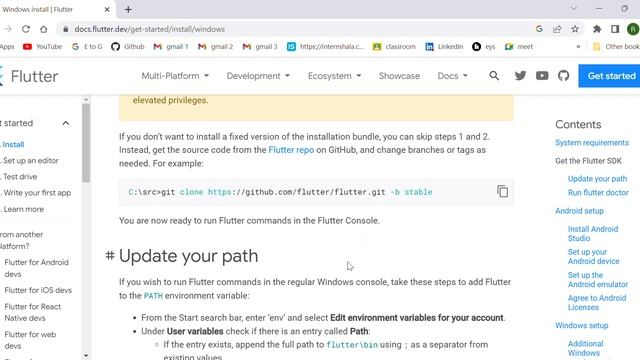Open Flutter for Android devs
Image resolution: width=640 pixels, height=360 pixels.
36,268
